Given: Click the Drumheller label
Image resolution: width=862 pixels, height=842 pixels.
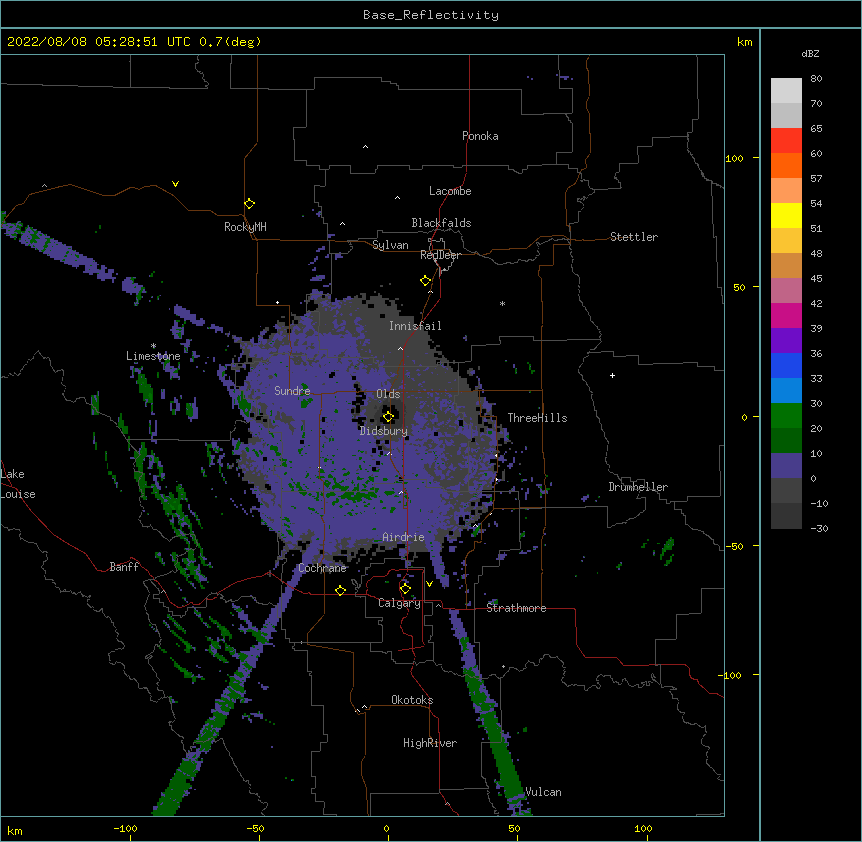Looking at the screenshot, I should (x=638, y=487).
